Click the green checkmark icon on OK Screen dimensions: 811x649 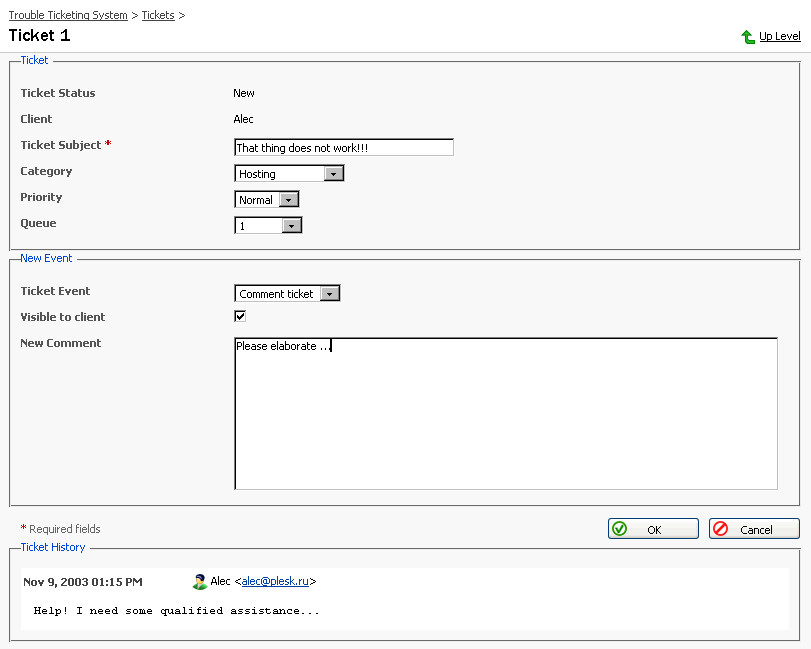tap(620, 529)
